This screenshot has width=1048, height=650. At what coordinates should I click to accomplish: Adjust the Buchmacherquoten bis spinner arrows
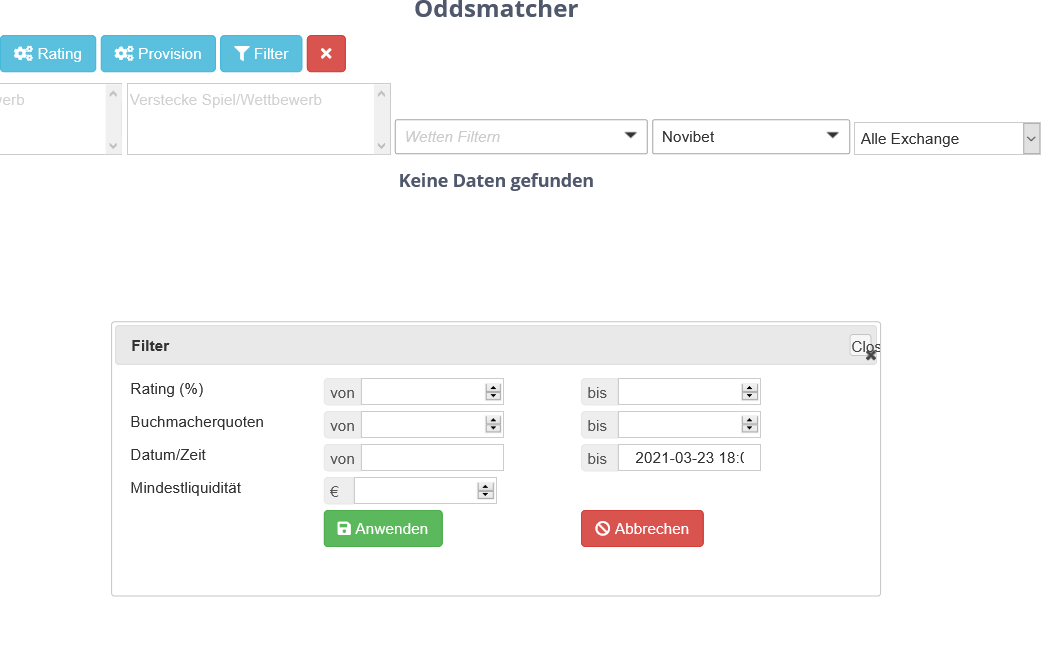click(750, 424)
